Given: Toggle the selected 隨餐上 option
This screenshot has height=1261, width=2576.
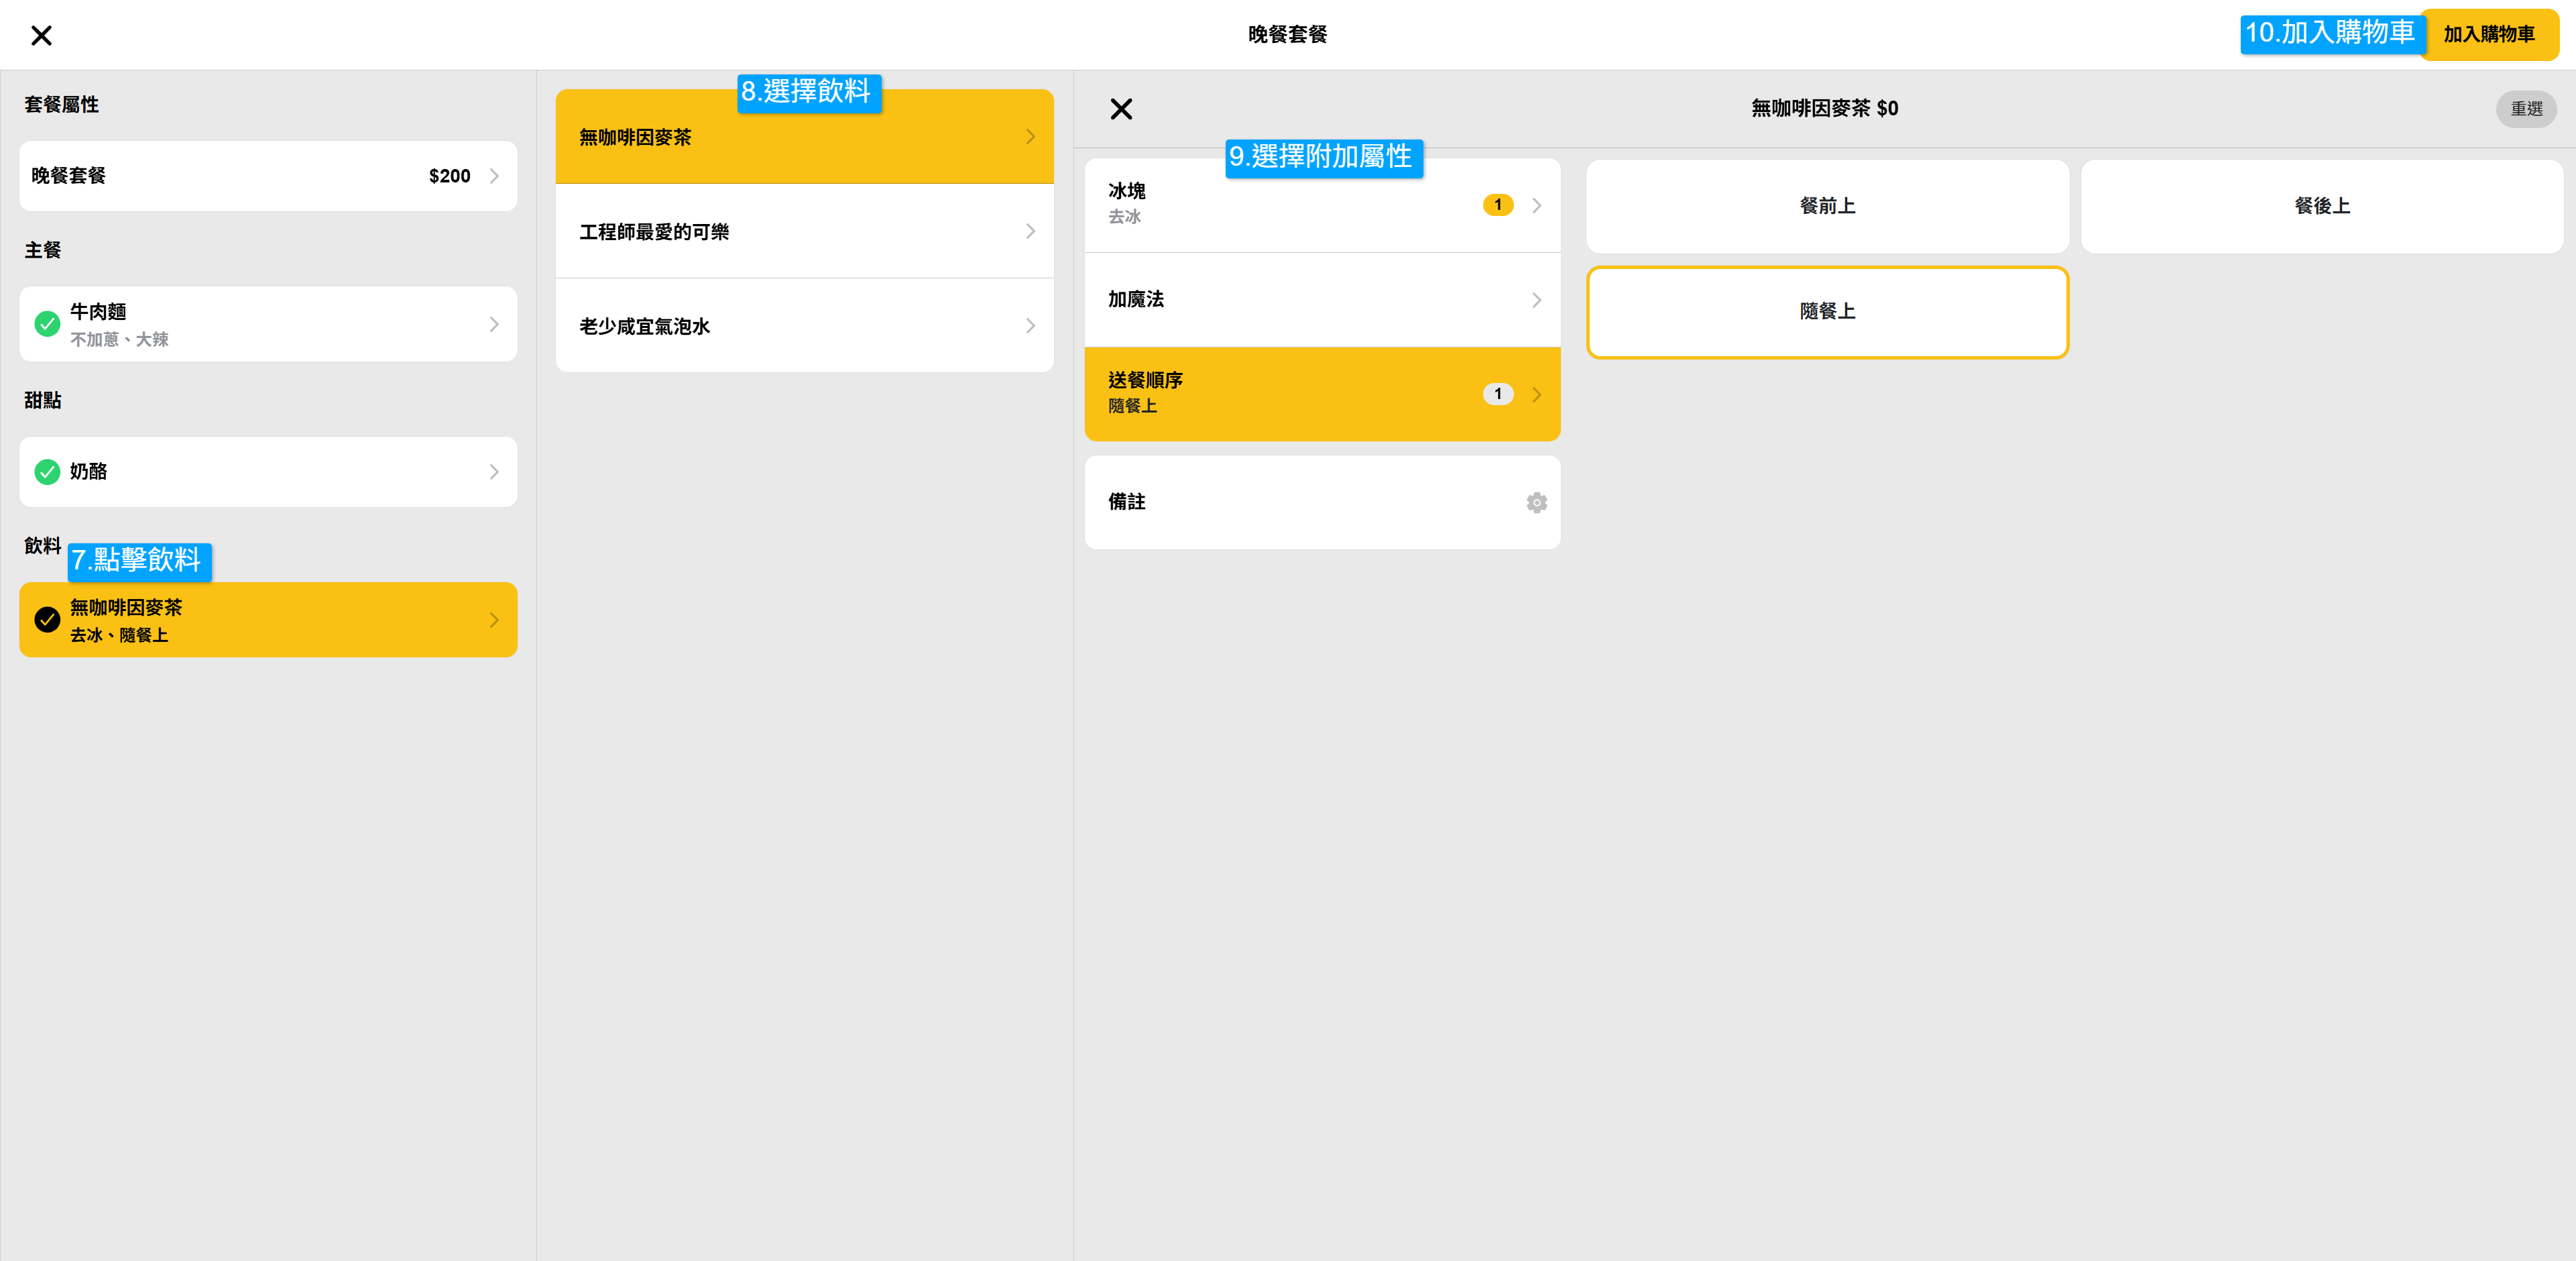Looking at the screenshot, I should (1826, 312).
